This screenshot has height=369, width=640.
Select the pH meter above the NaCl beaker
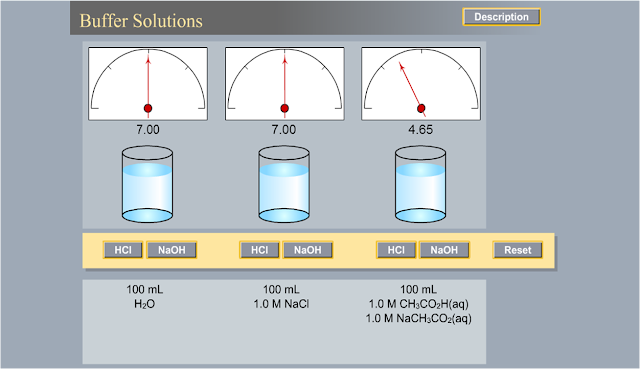pos(284,84)
